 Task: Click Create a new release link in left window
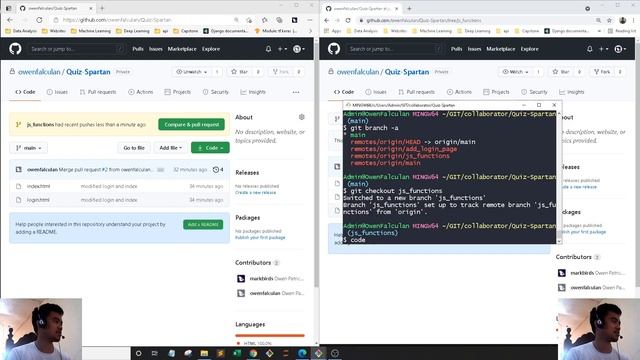pos(256,193)
